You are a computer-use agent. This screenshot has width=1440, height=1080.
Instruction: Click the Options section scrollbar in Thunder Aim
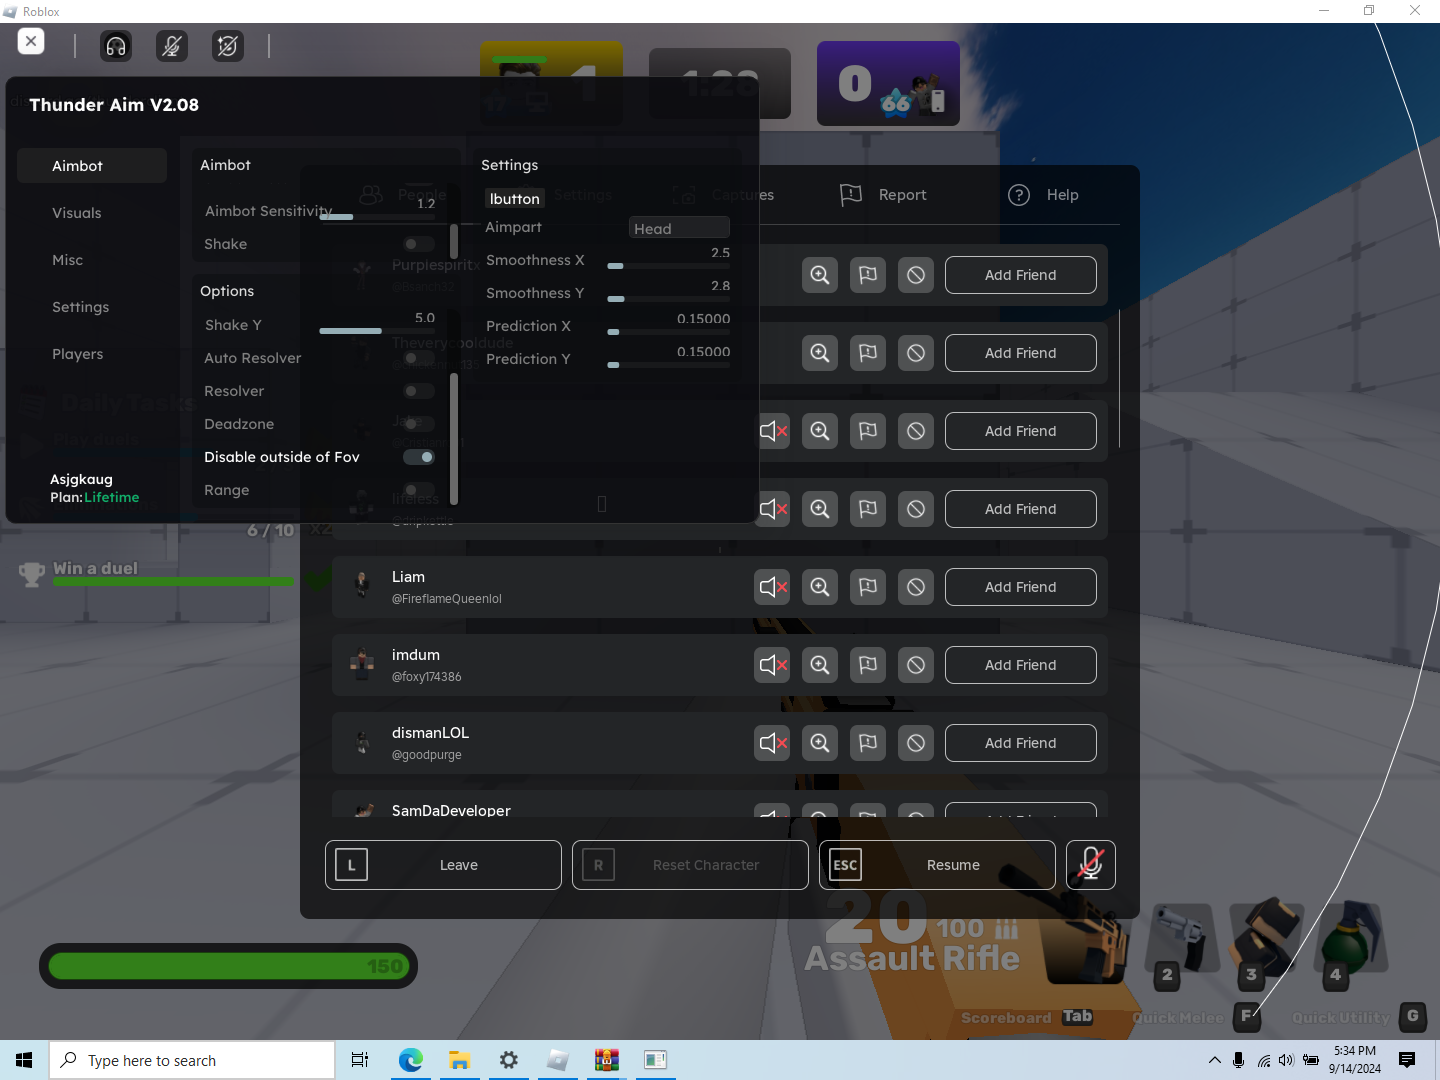coord(454,438)
